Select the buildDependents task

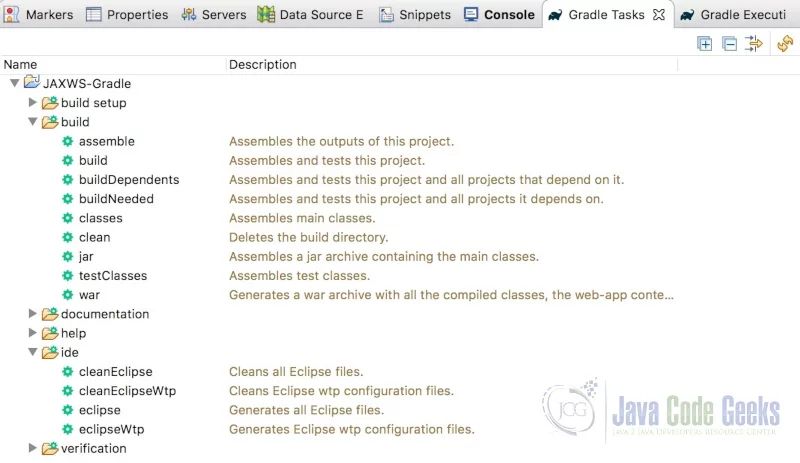[x=129, y=179]
